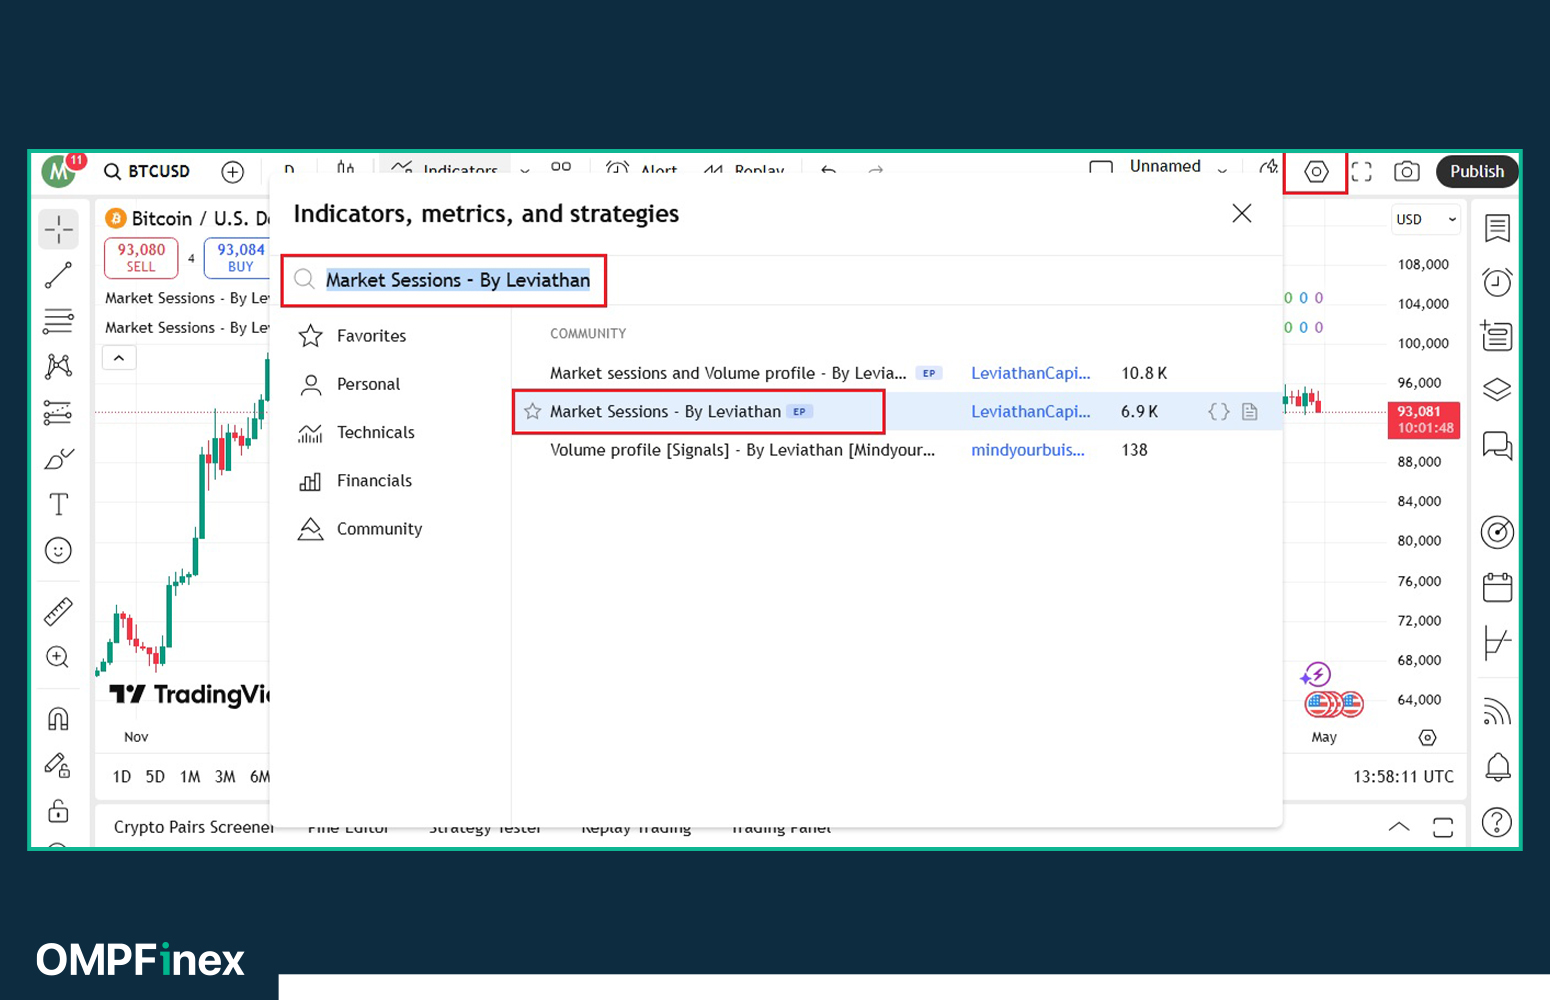Switch to the Community category
Viewport: 1550px width, 1000px height.
[390, 528]
